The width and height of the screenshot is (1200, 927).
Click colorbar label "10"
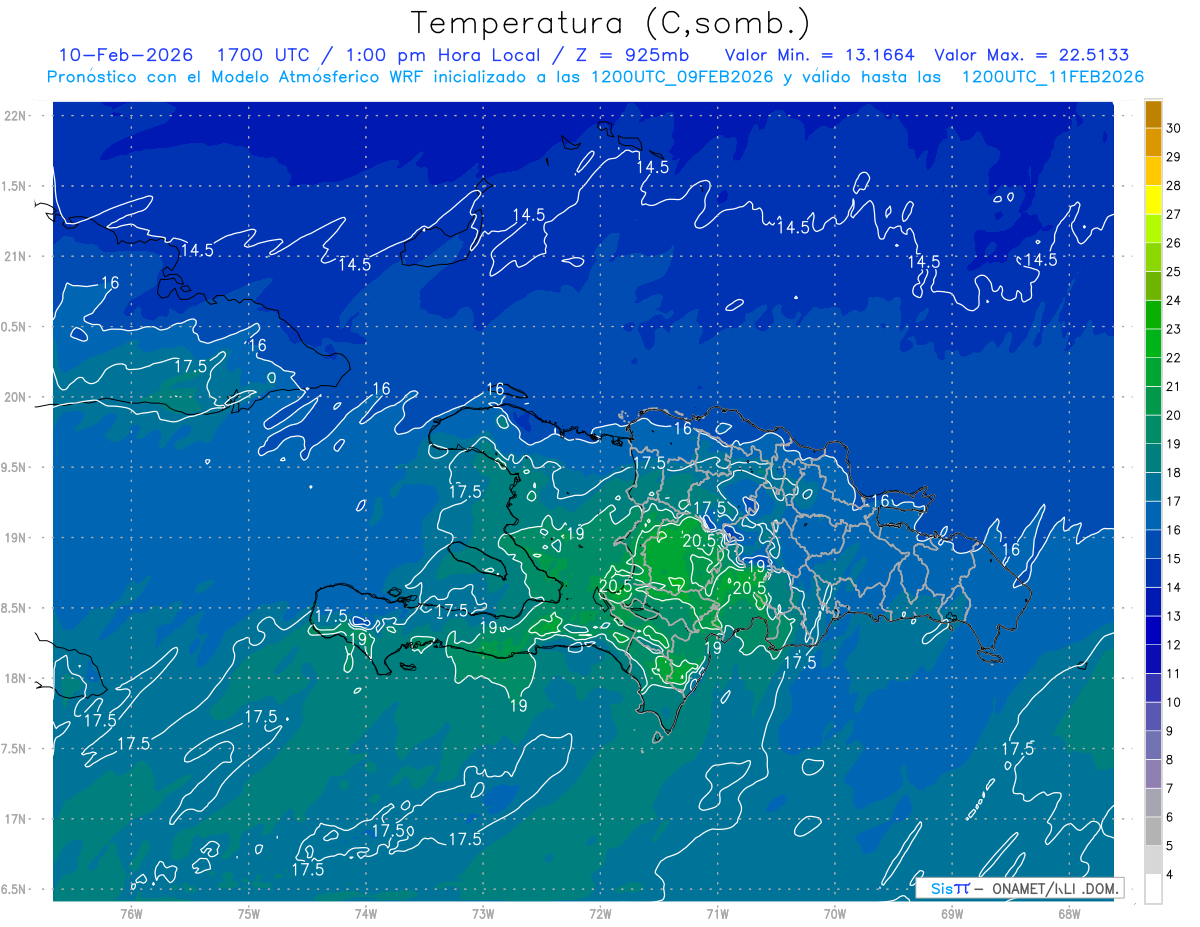click(1174, 702)
